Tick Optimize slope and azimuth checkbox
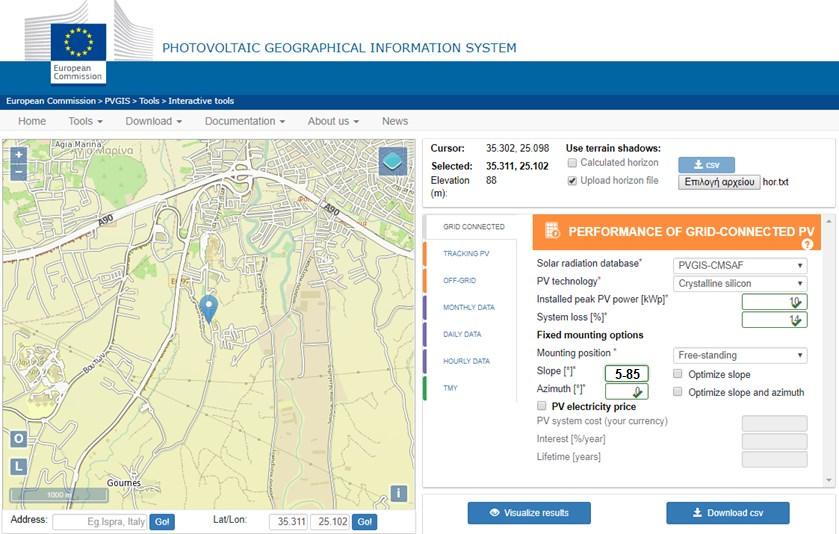Viewport: 839px width, 534px height. [x=677, y=392]
